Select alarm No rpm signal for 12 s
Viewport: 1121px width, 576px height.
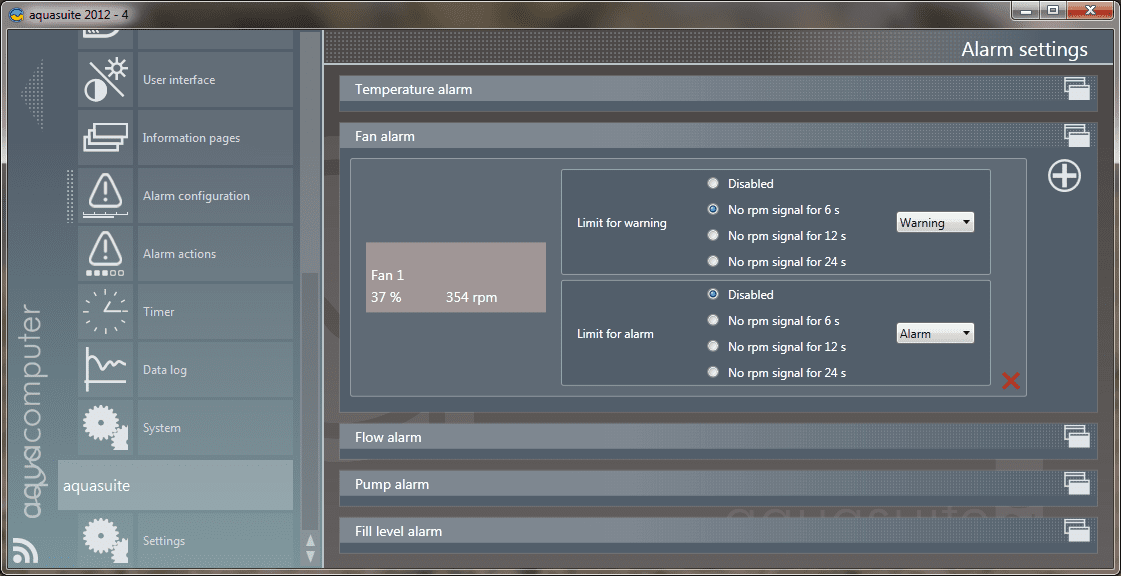pyautogui.click(x=713, y=346)
